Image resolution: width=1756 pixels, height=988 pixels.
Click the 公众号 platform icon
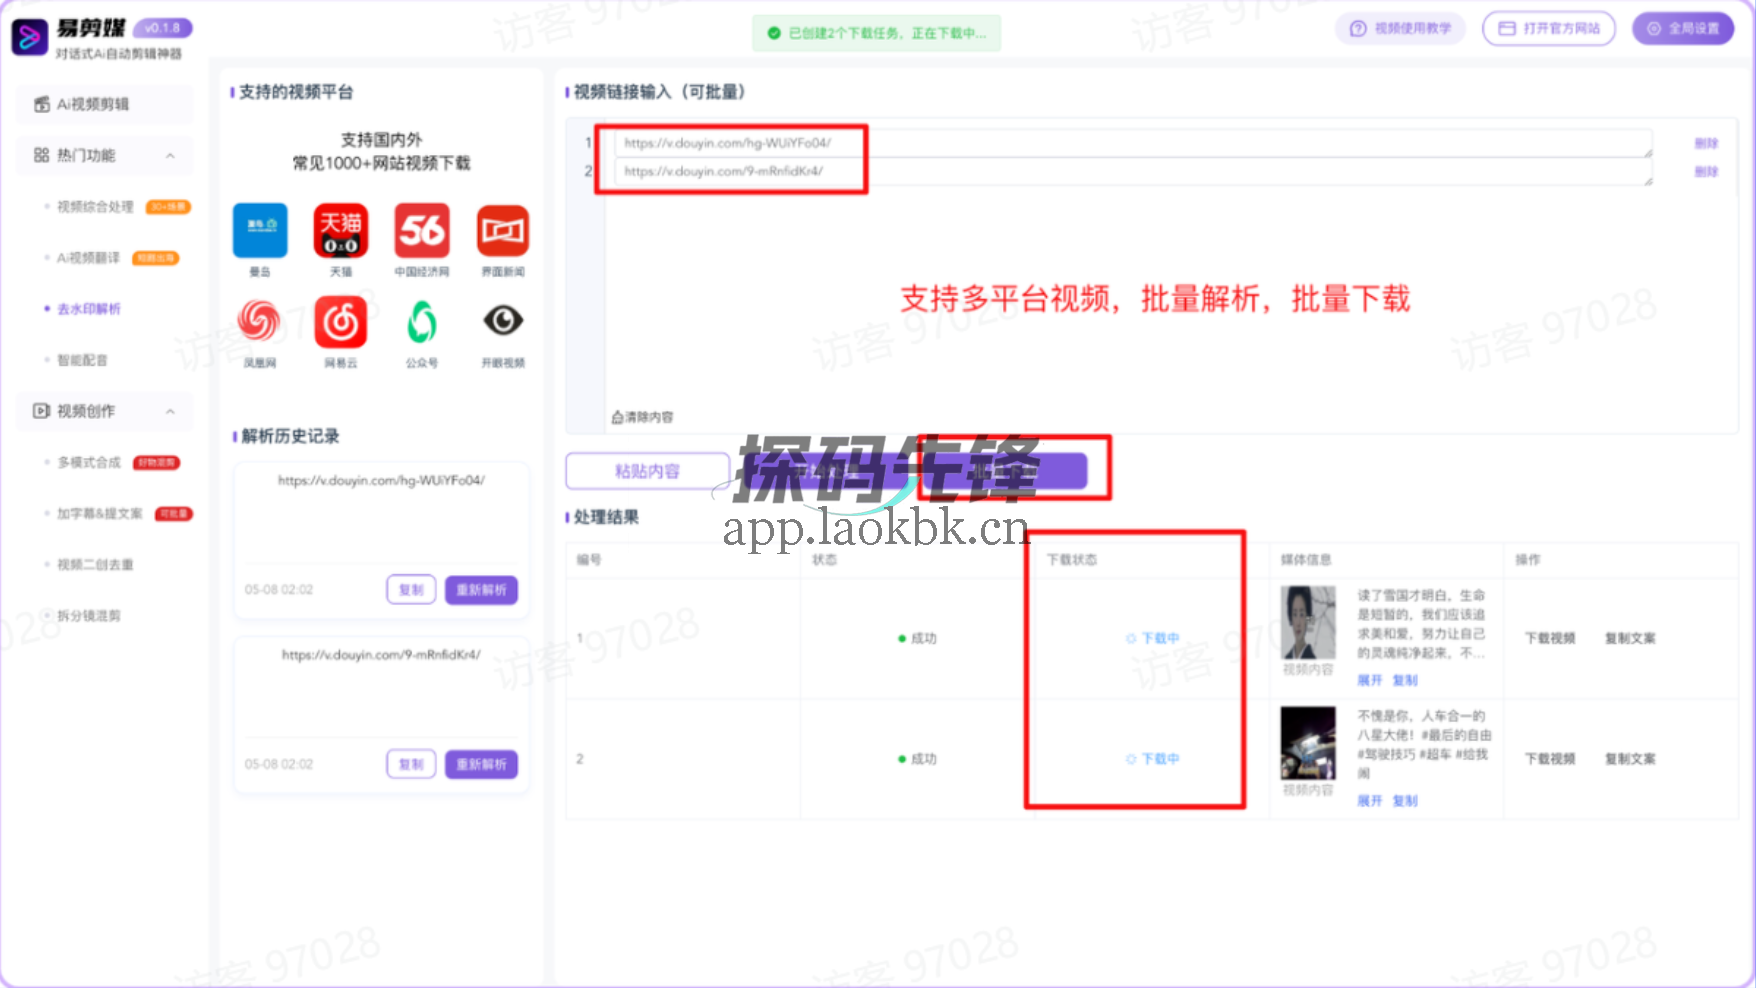click(421, 322)
